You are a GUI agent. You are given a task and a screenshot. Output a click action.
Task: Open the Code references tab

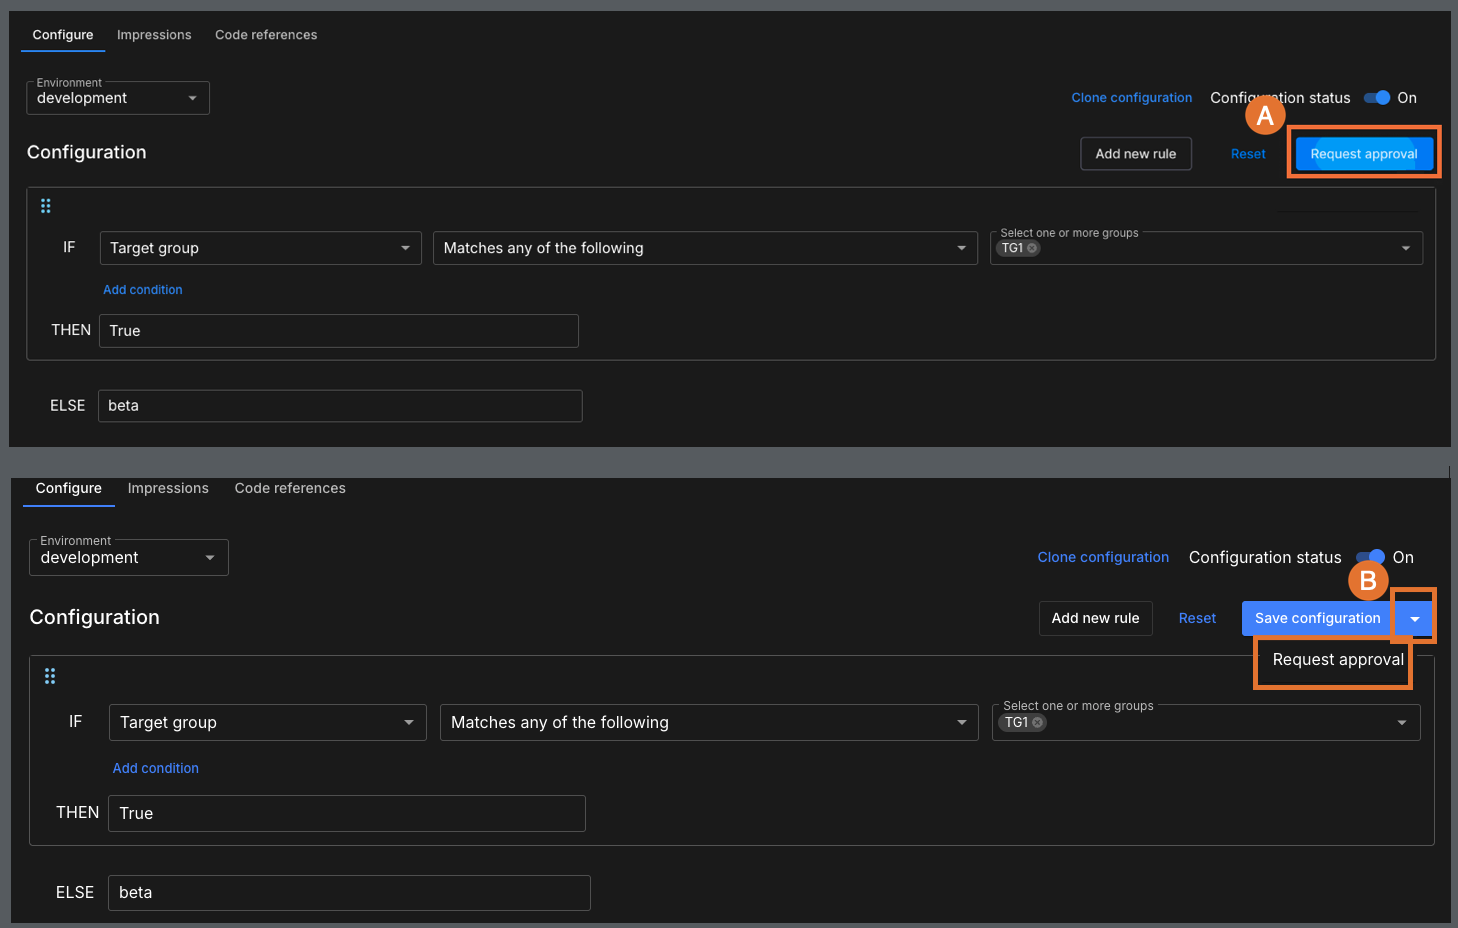click(266, 34)
